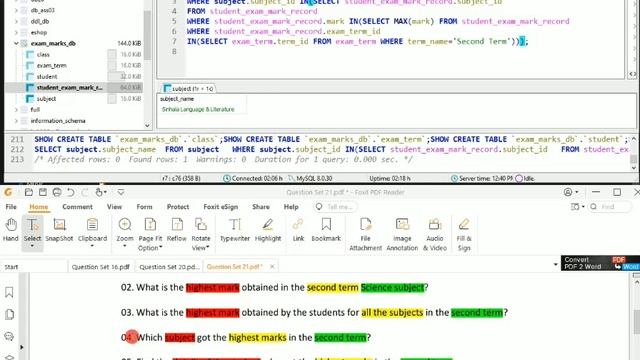
Task: Click the Foxit logo icon
Action: pos(8,192)
